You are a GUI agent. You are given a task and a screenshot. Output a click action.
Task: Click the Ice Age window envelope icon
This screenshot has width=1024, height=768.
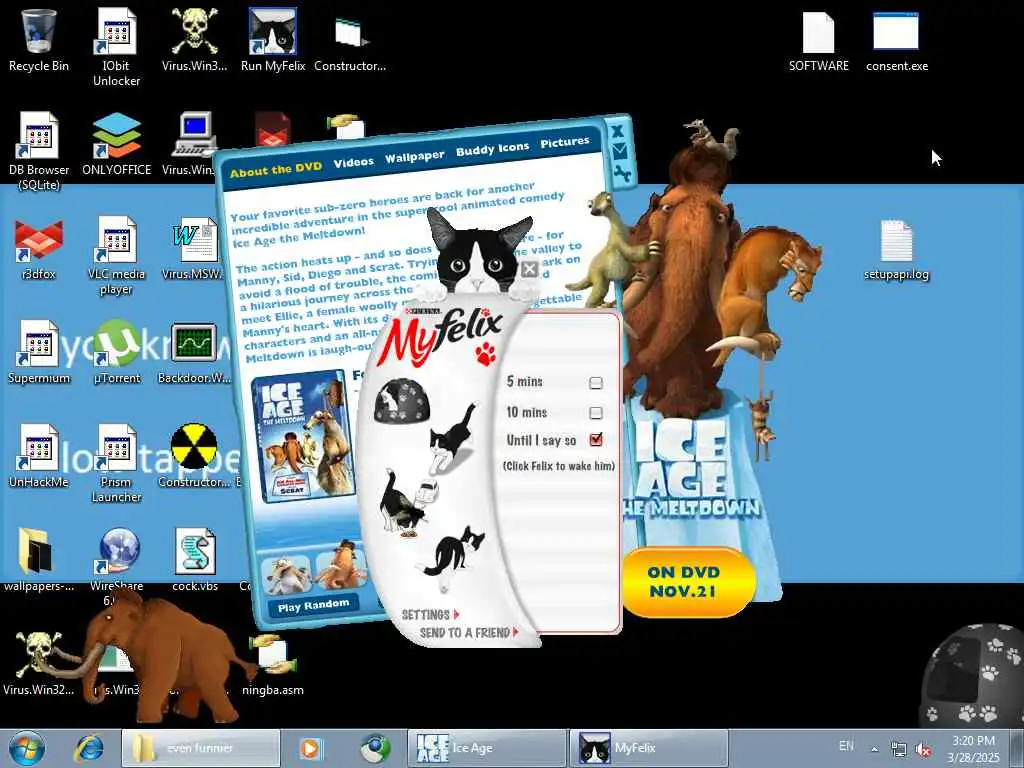pyautogui.click(x=619, y=152)
